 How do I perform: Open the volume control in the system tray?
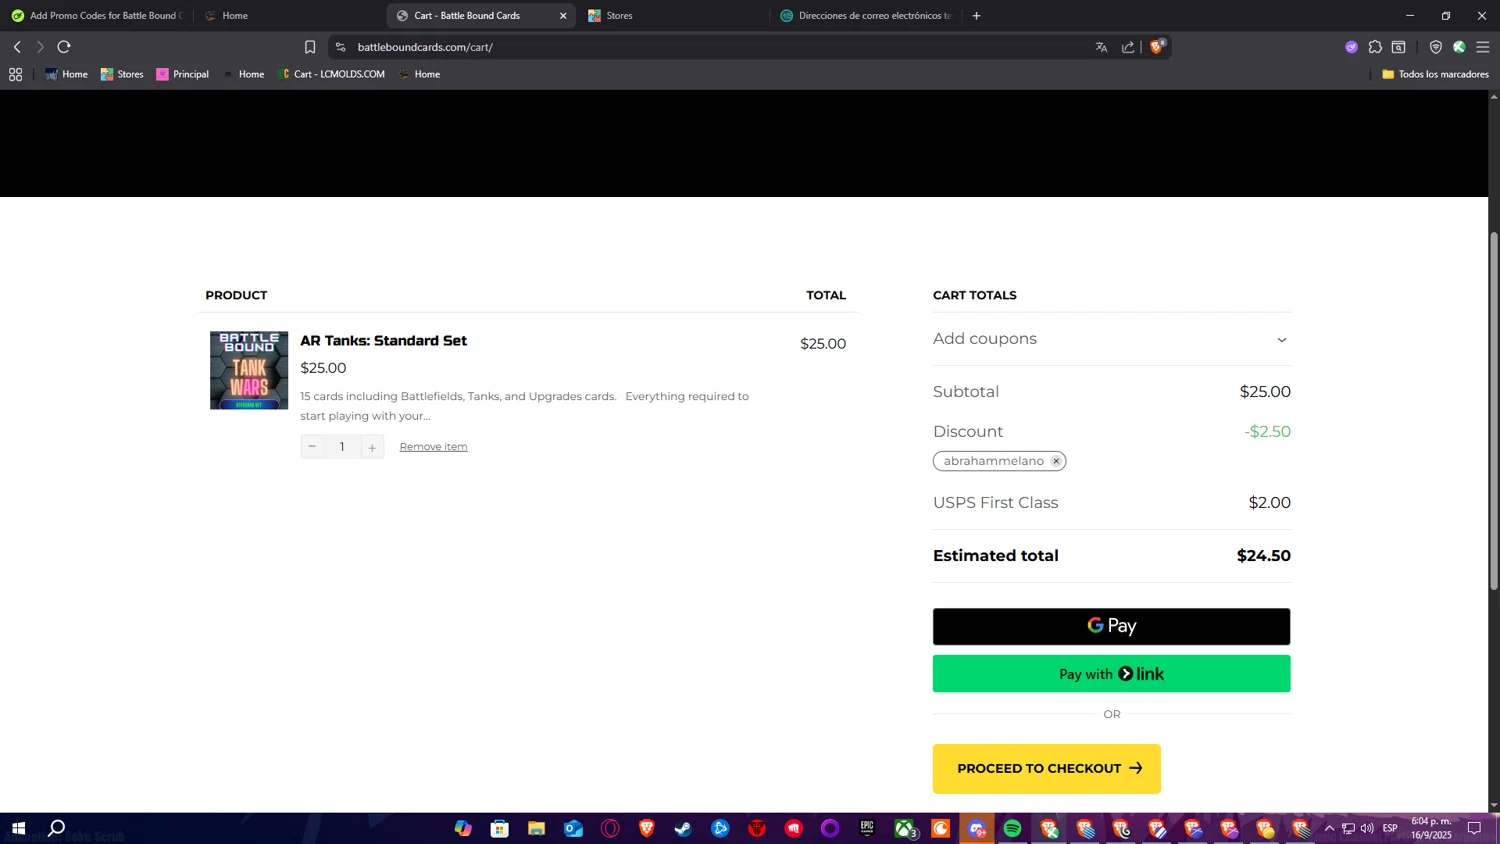click(1367, 829)
